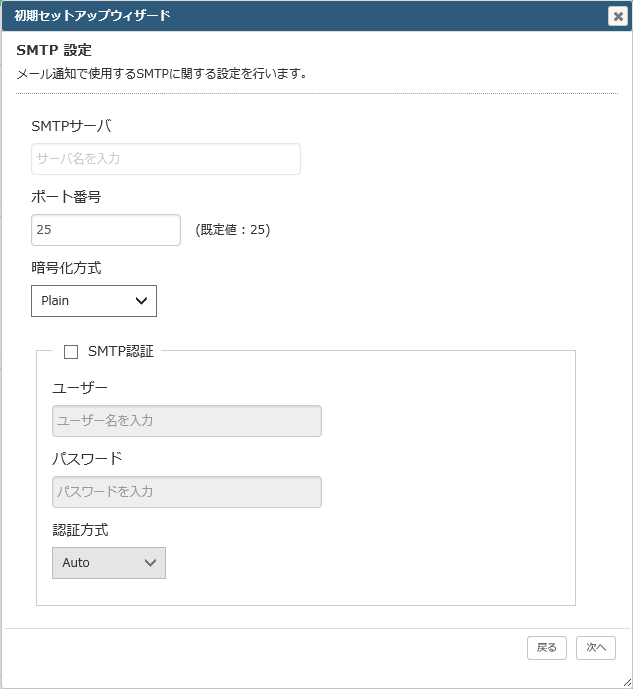Image resolution: width=633 pixels, height=689 pixels.
Task: Click the 暗号化方式 label
Action: (x=66, y=268)
